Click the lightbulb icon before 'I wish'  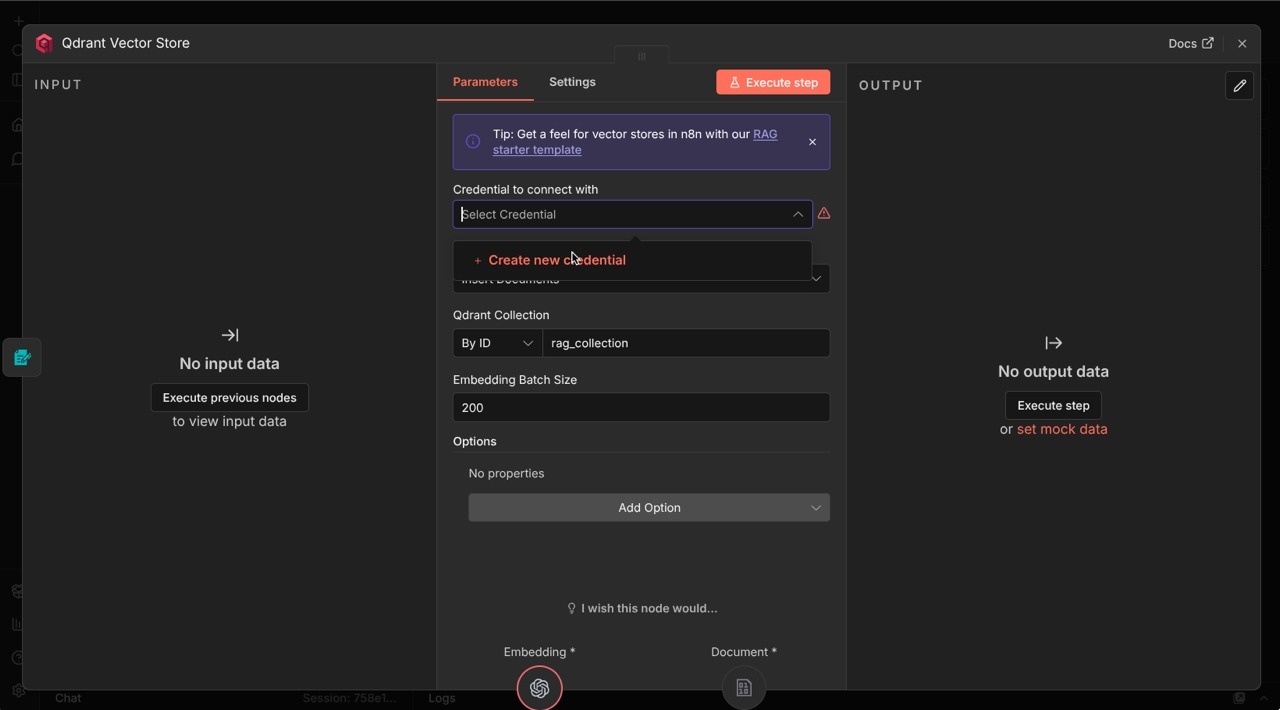572,608
